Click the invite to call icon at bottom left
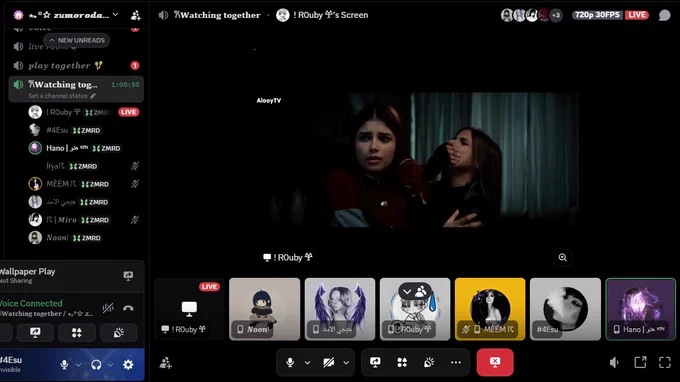Viewport: 680px width, 382px height. pyautogui.click(x=165, y=362)
